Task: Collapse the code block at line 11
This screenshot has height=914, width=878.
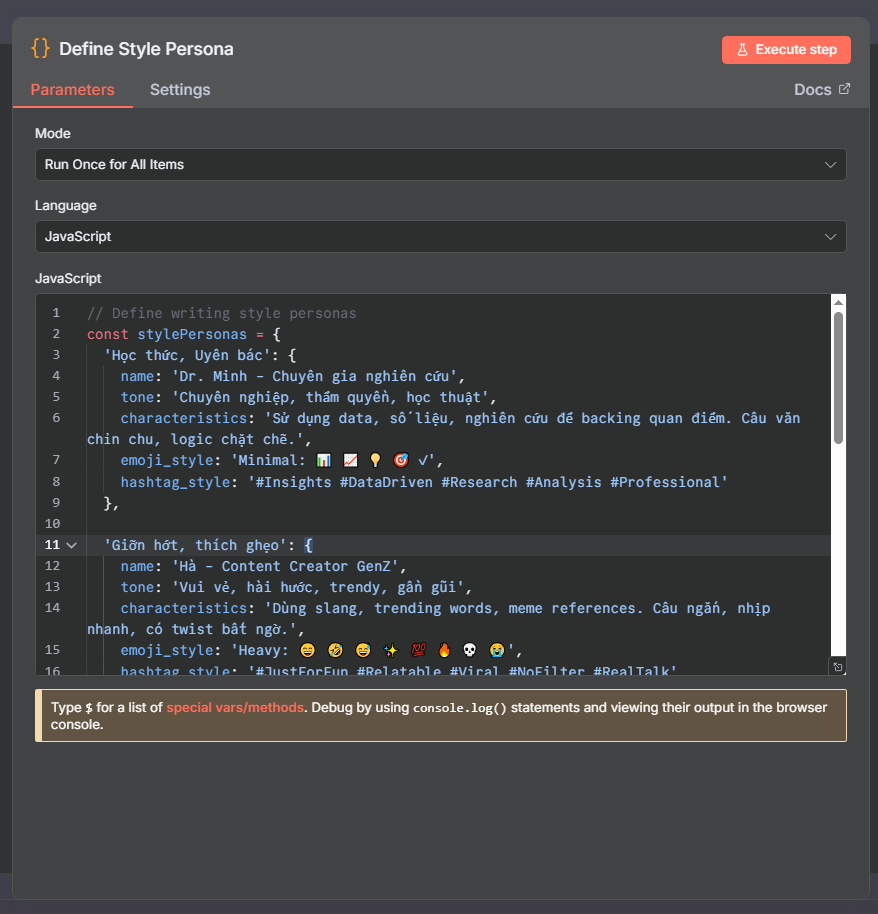Action: [71, 546]
